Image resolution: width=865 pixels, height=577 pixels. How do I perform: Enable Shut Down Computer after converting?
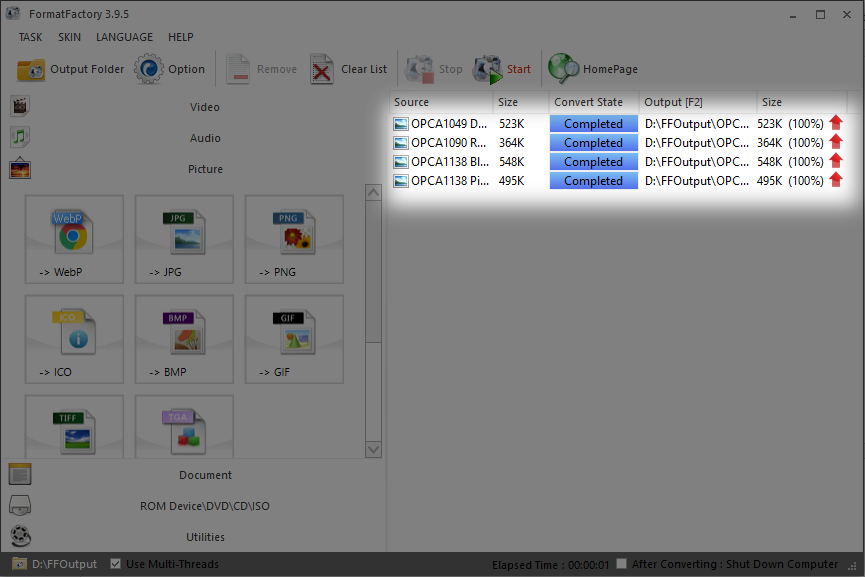[622, 564]
